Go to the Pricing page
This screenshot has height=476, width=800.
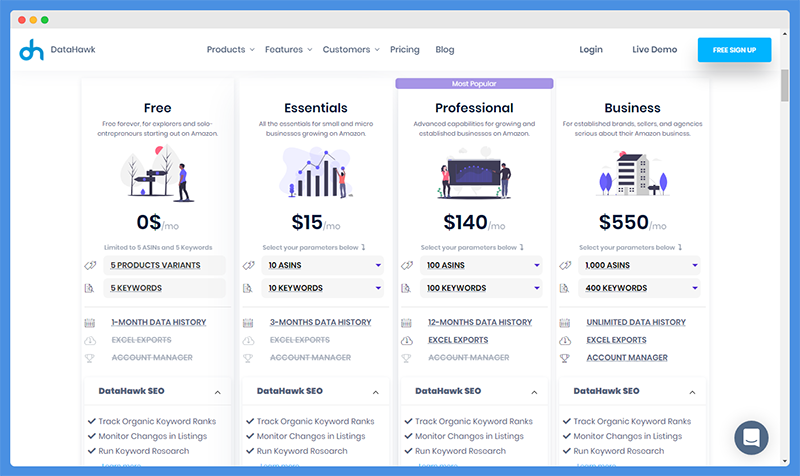point(405,49)
